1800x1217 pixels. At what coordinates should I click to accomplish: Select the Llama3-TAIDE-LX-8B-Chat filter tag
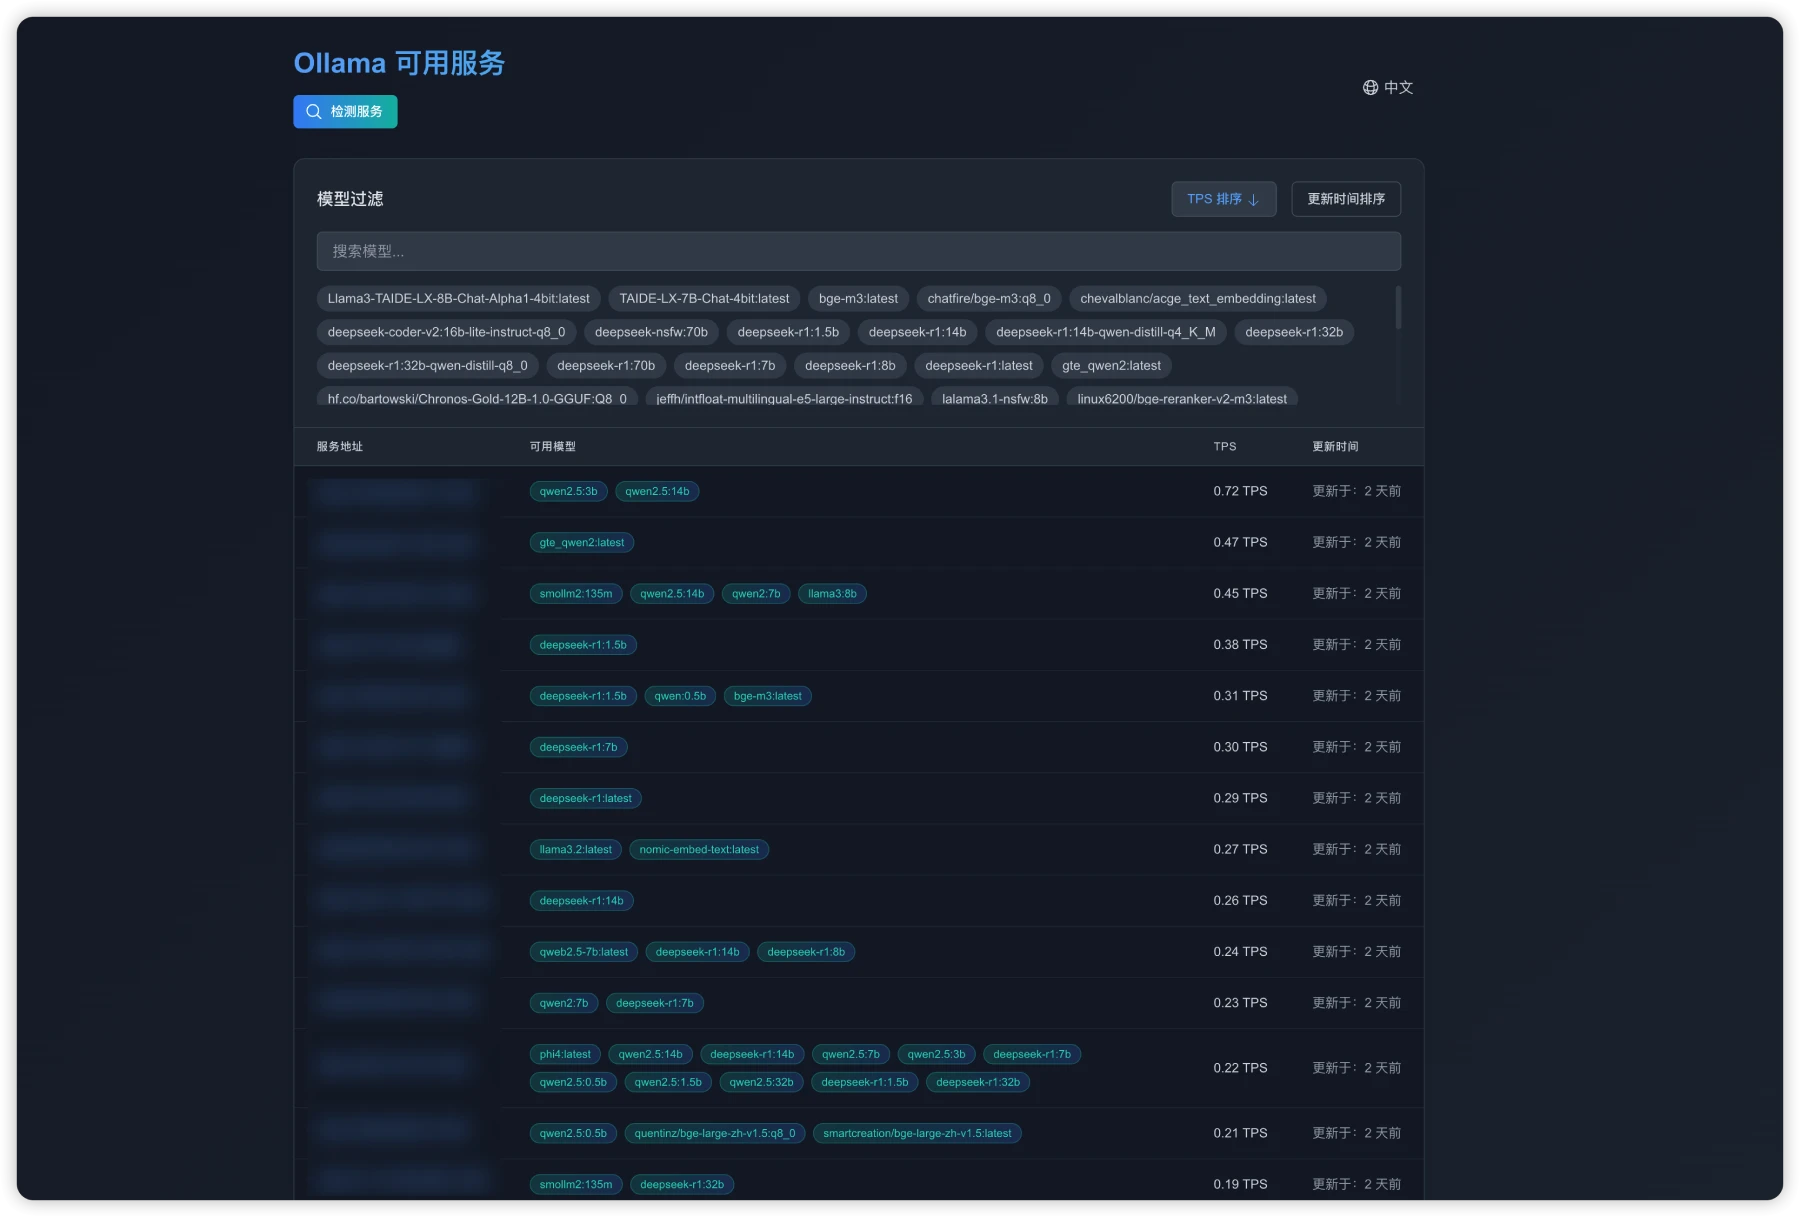[460, 298]
